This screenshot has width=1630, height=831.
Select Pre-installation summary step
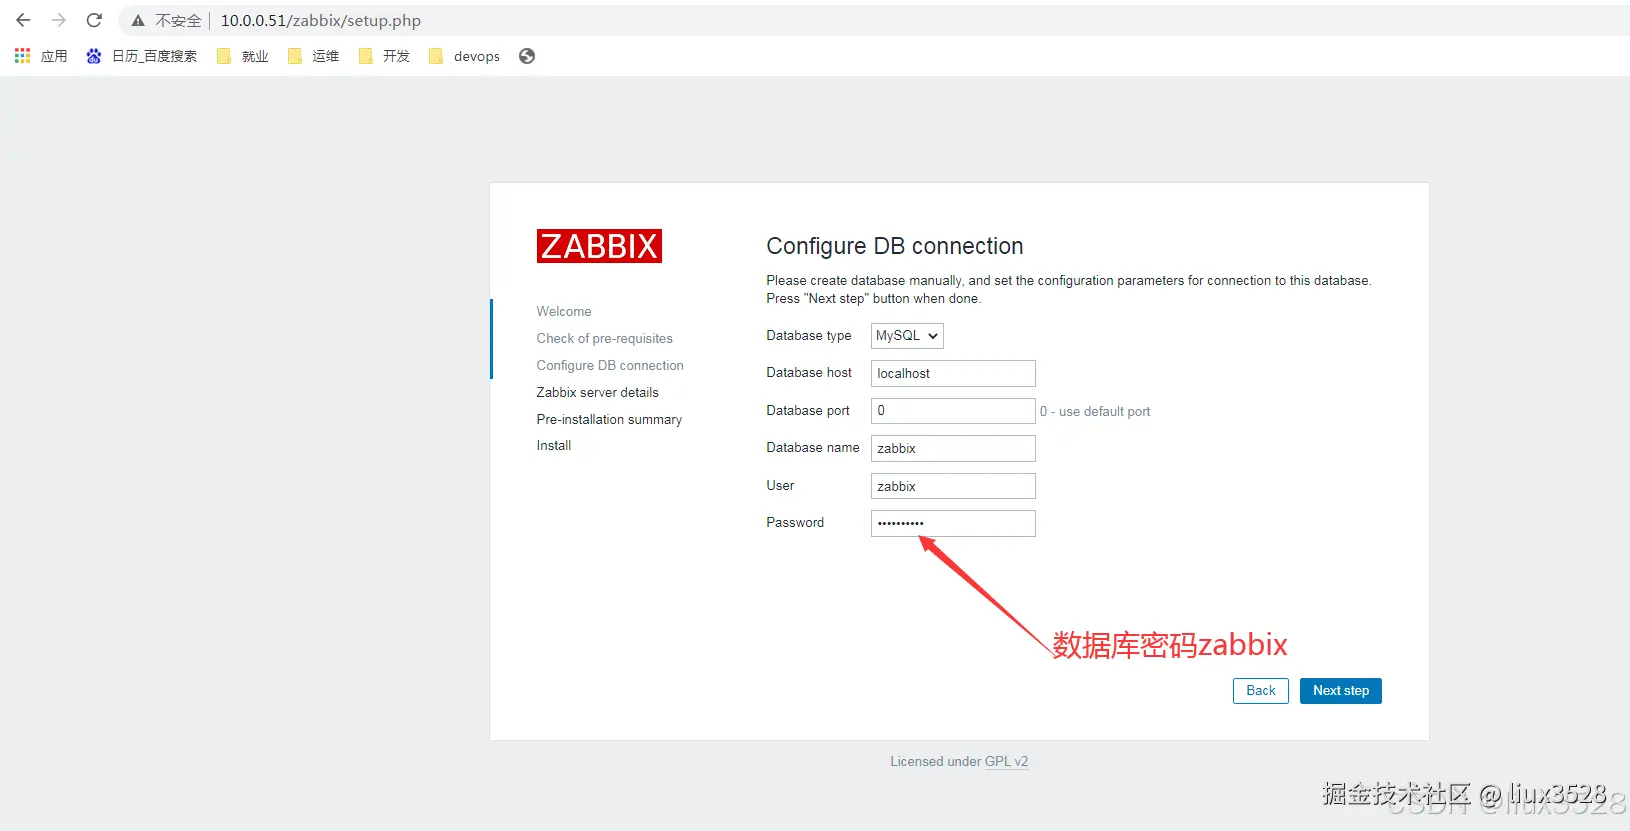(x=609, y=420)
